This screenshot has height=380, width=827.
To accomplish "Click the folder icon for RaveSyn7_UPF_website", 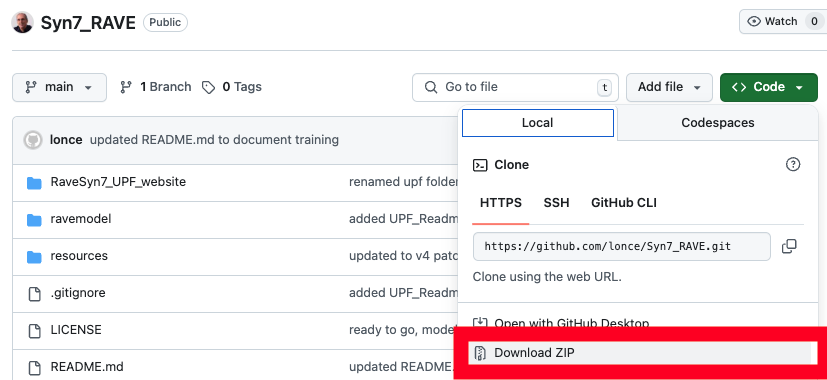I will 34,183.
